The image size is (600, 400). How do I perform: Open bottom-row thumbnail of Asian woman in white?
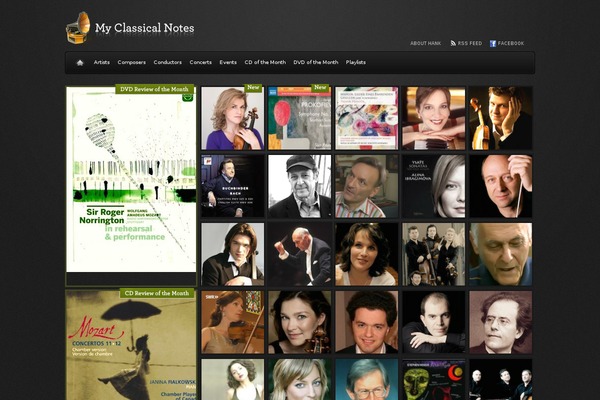click(x=233, y=379)
